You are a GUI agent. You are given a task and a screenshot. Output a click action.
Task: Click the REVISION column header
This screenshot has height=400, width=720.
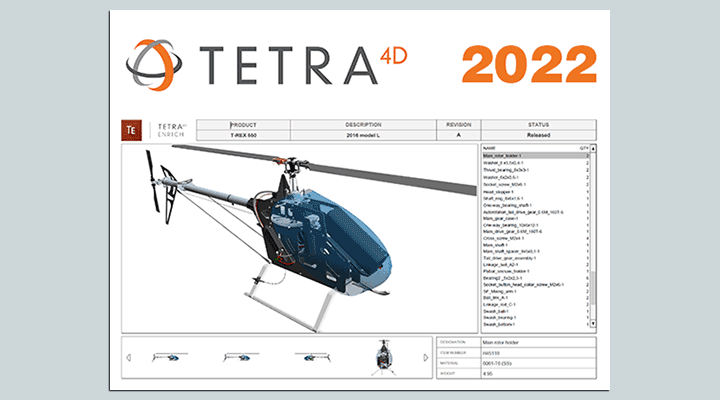coord(458,125)
